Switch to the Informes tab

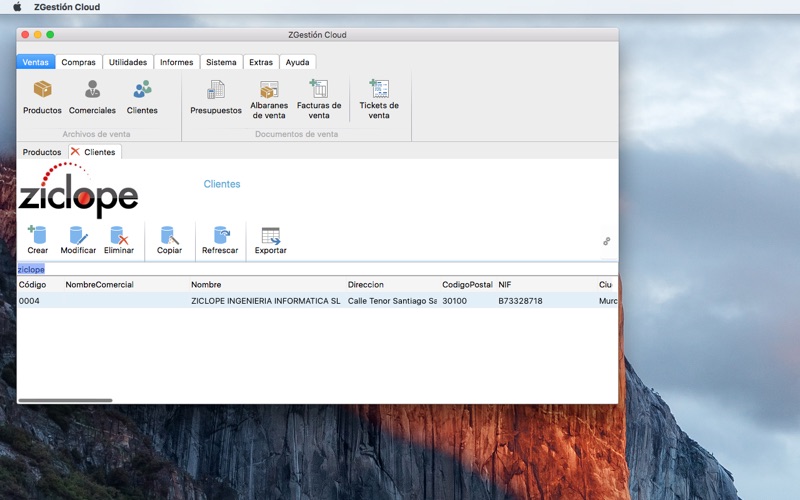pos(177,62)
